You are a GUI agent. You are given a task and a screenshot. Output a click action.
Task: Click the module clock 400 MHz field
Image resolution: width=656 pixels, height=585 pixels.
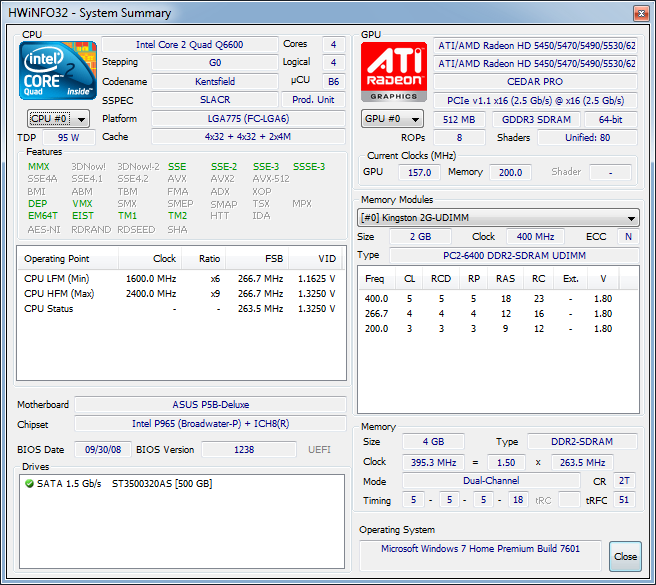(535, 236)
